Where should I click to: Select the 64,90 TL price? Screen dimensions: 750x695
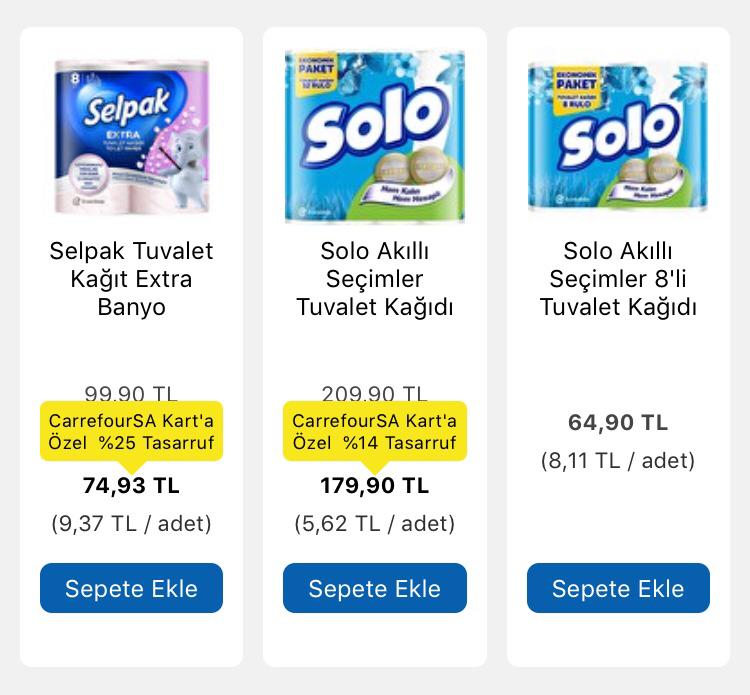[618, 423]
